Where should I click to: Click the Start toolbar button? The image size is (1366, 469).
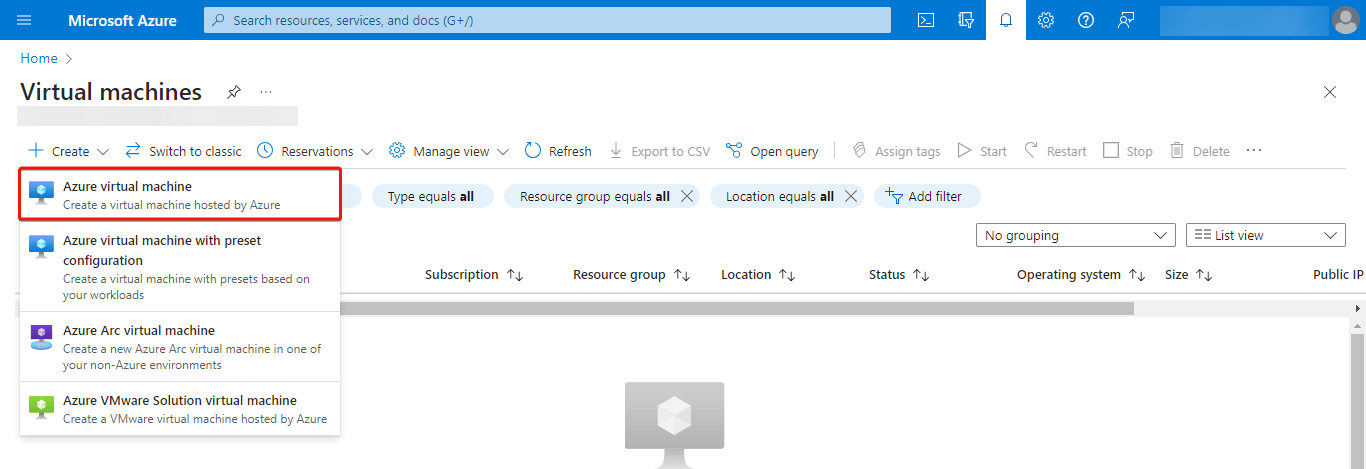click(x=982, y=151)
